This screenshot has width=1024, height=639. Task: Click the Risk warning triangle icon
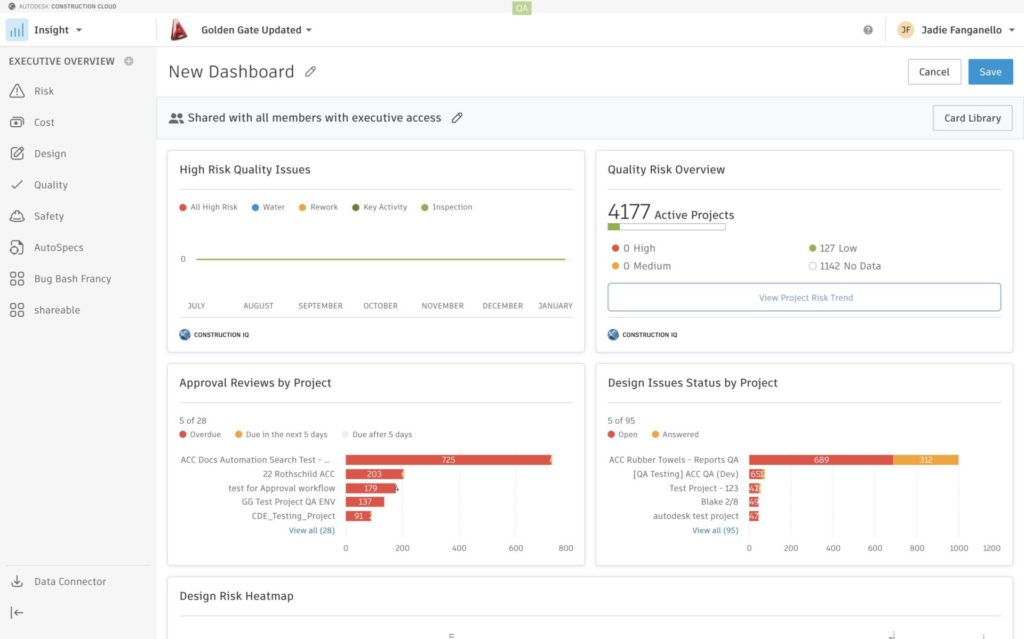click(17, 91)
